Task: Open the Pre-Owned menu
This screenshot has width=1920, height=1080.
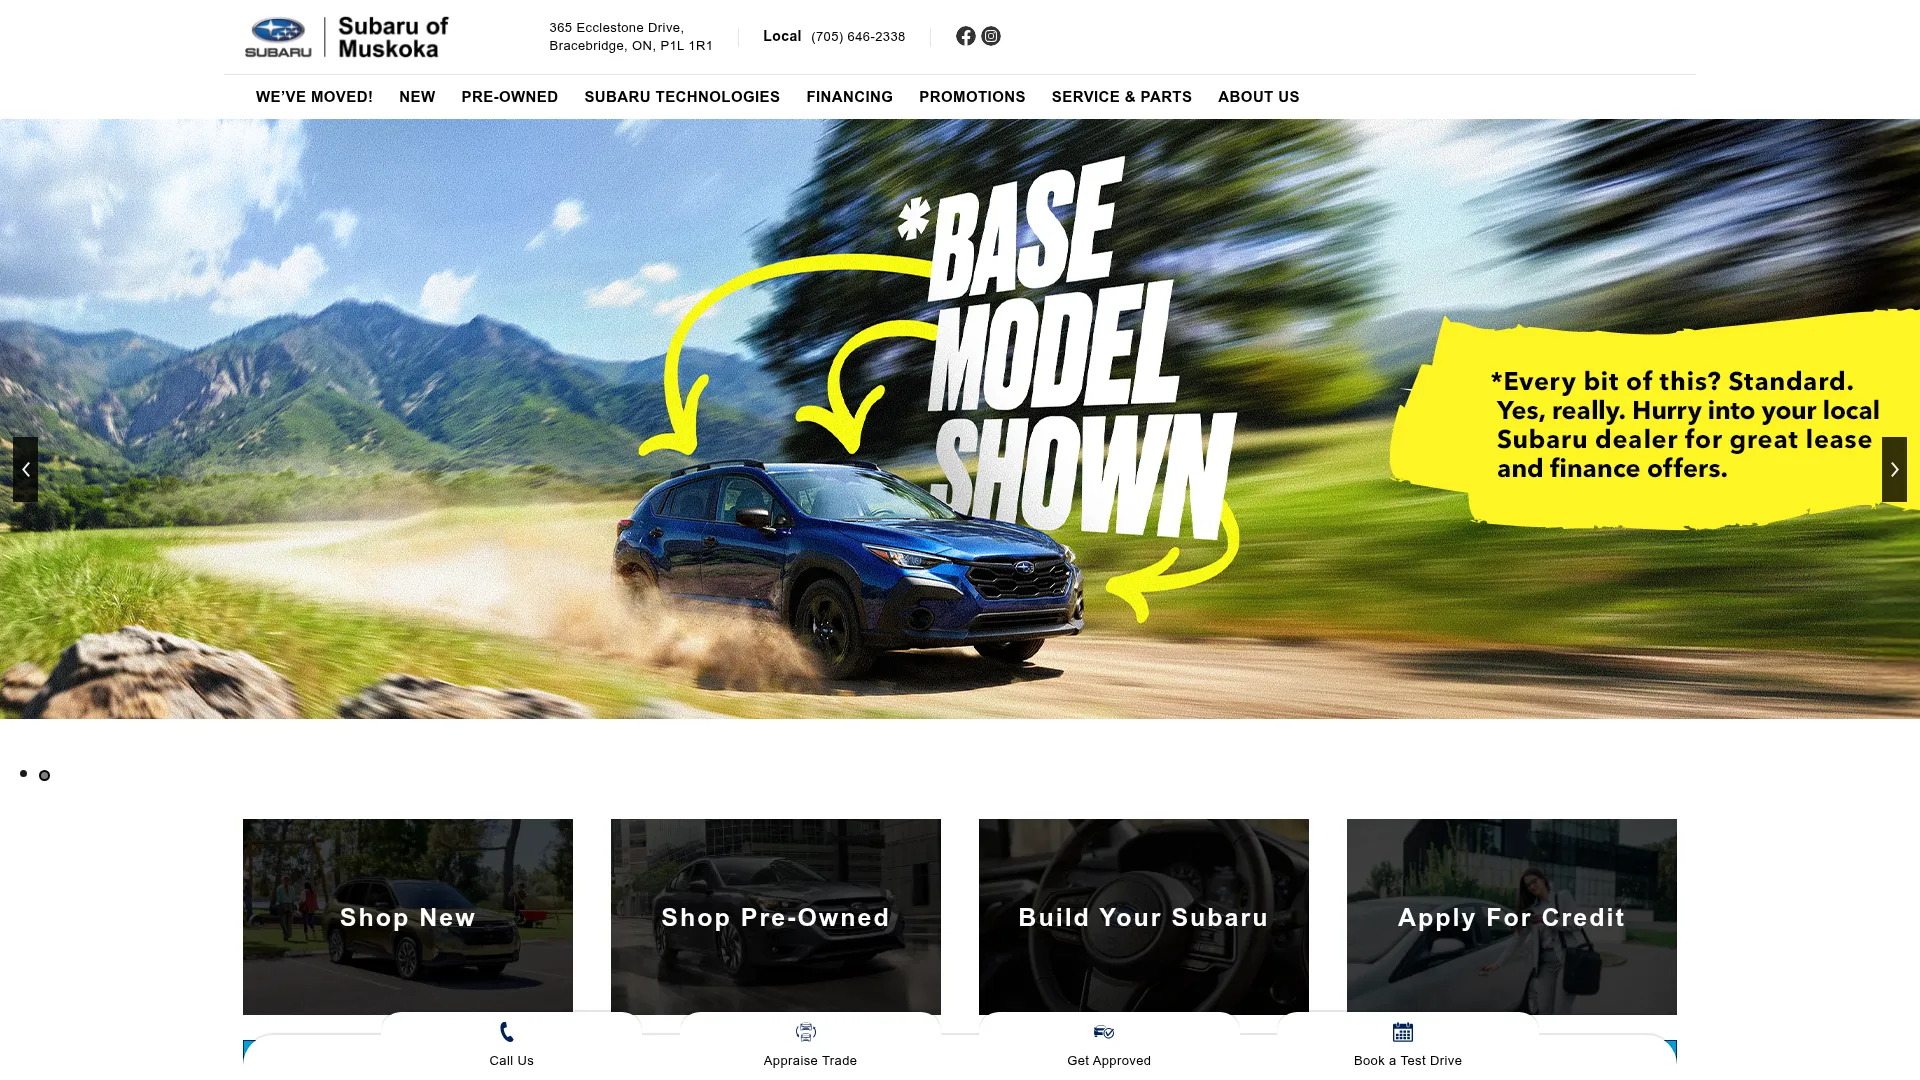Action: coord(510,97)
